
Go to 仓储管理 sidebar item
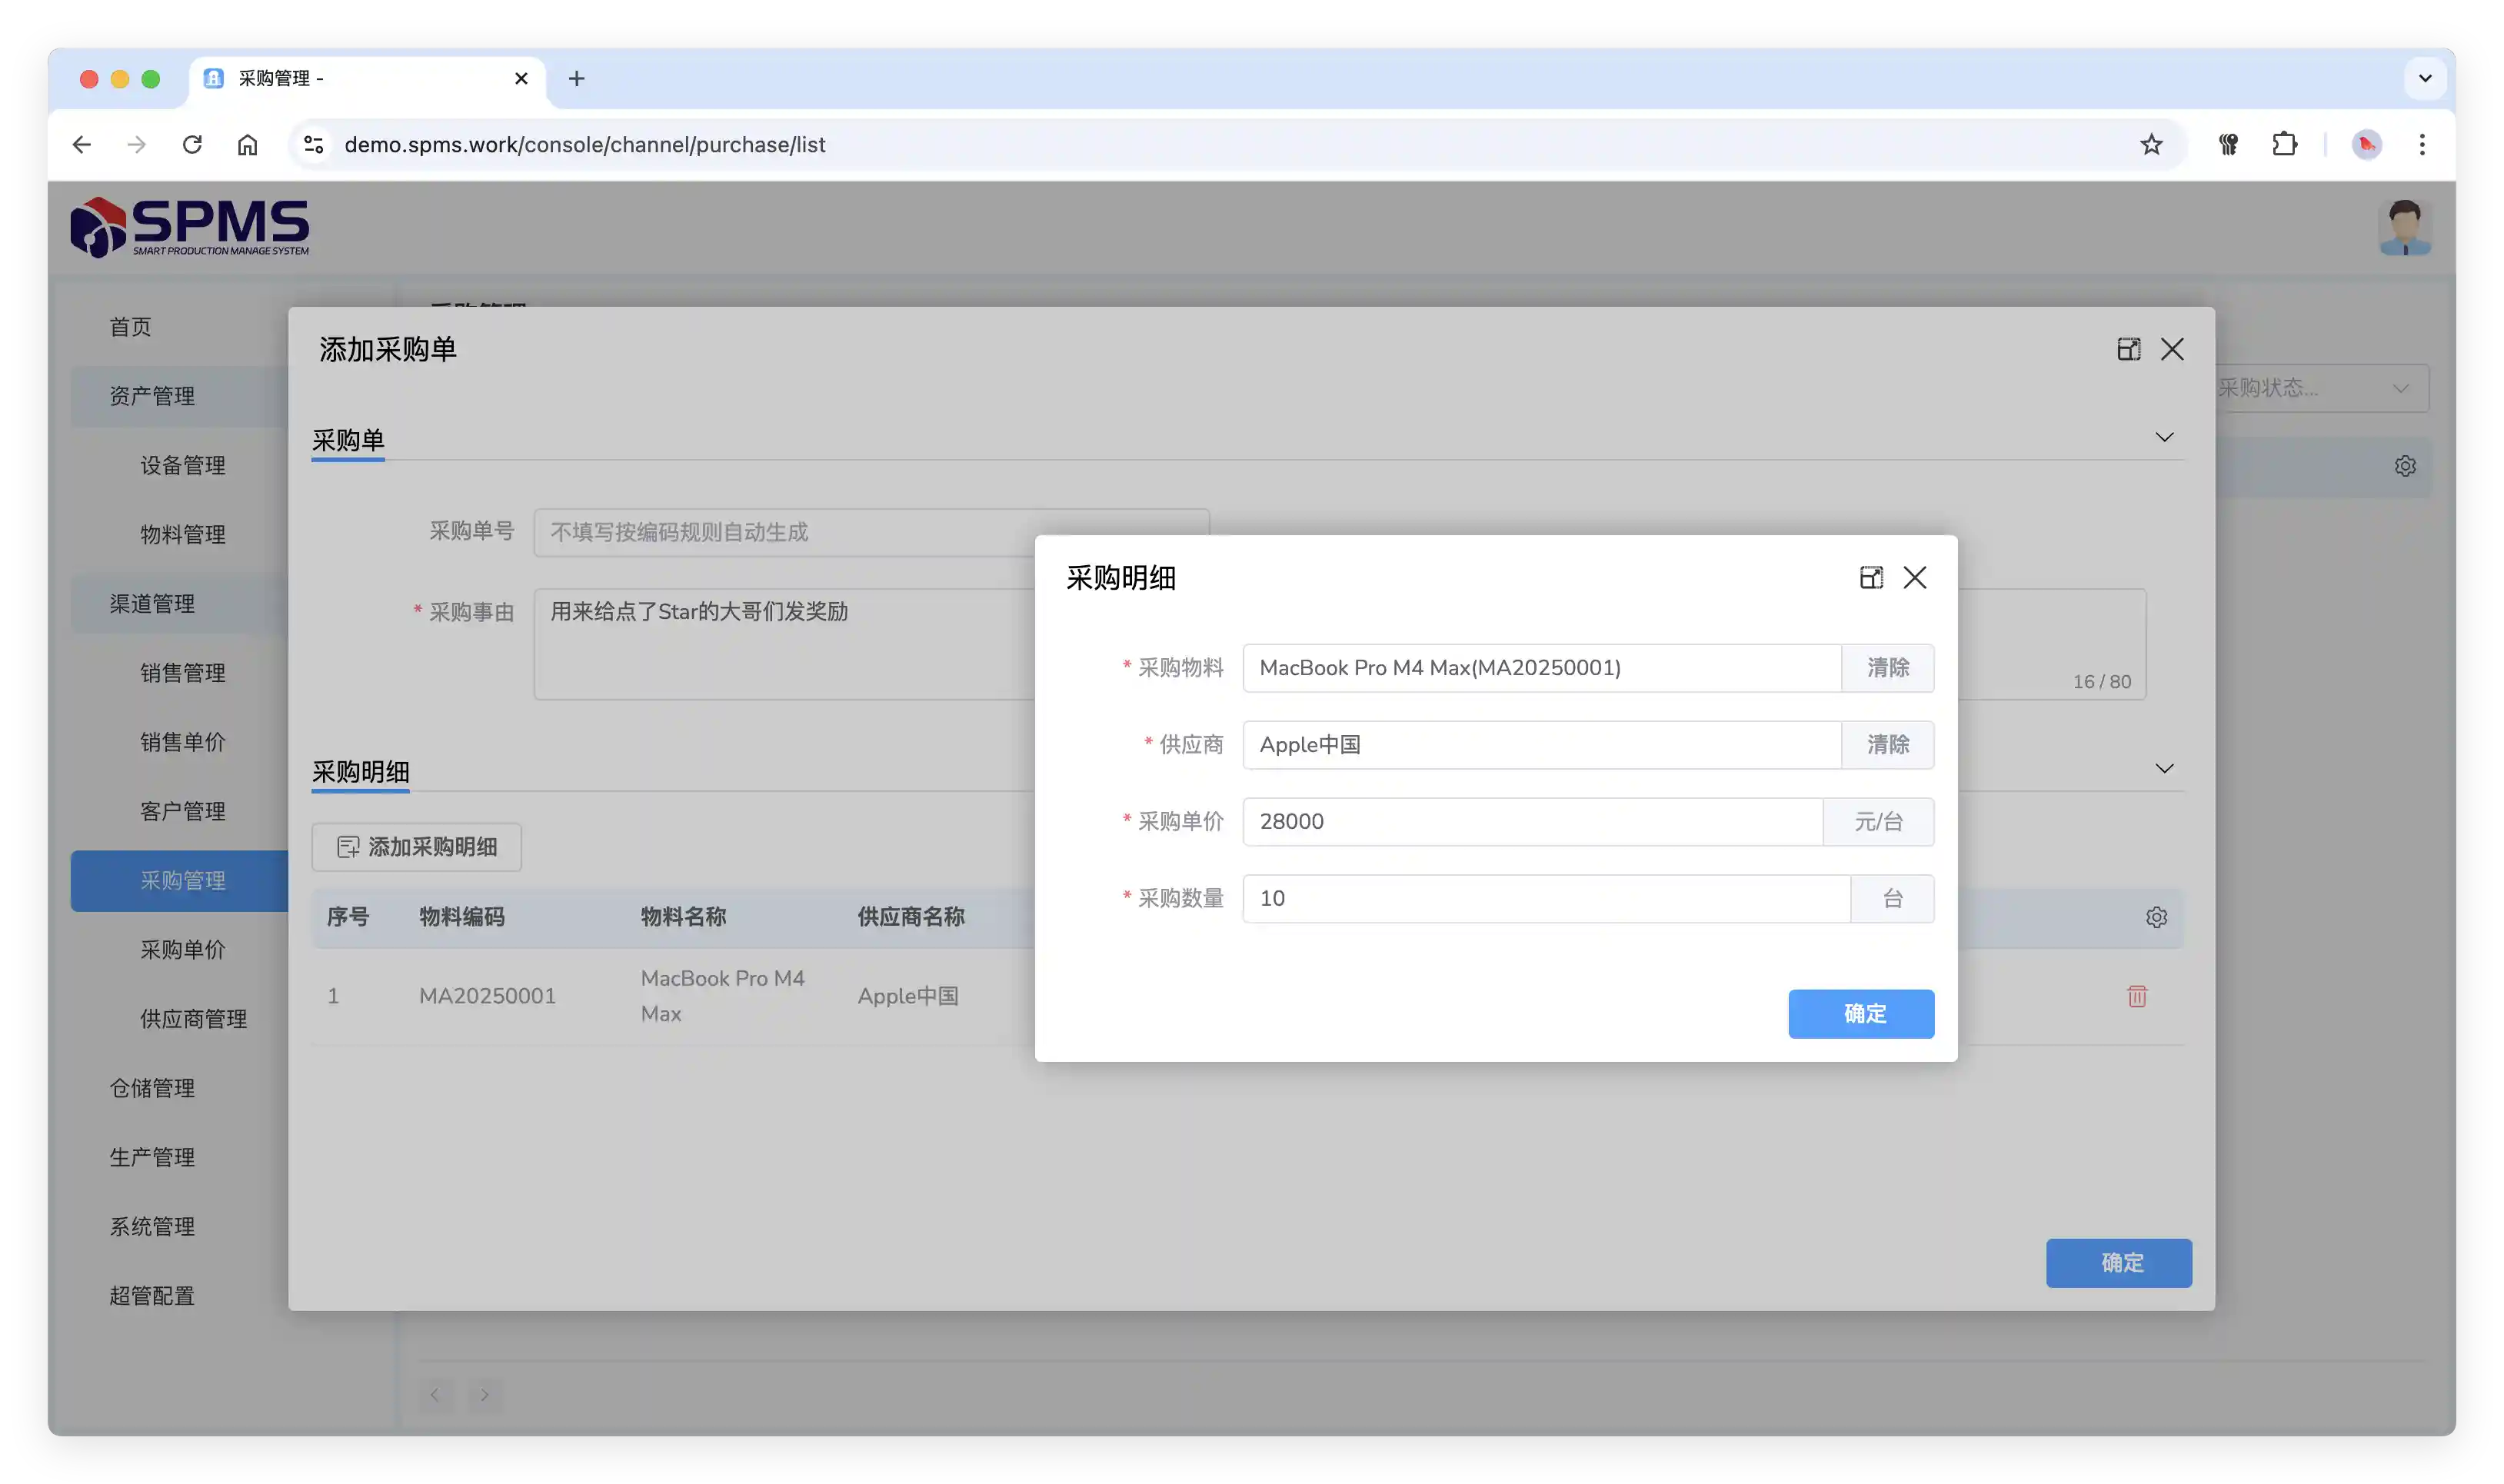click(x=152, y=1087)
